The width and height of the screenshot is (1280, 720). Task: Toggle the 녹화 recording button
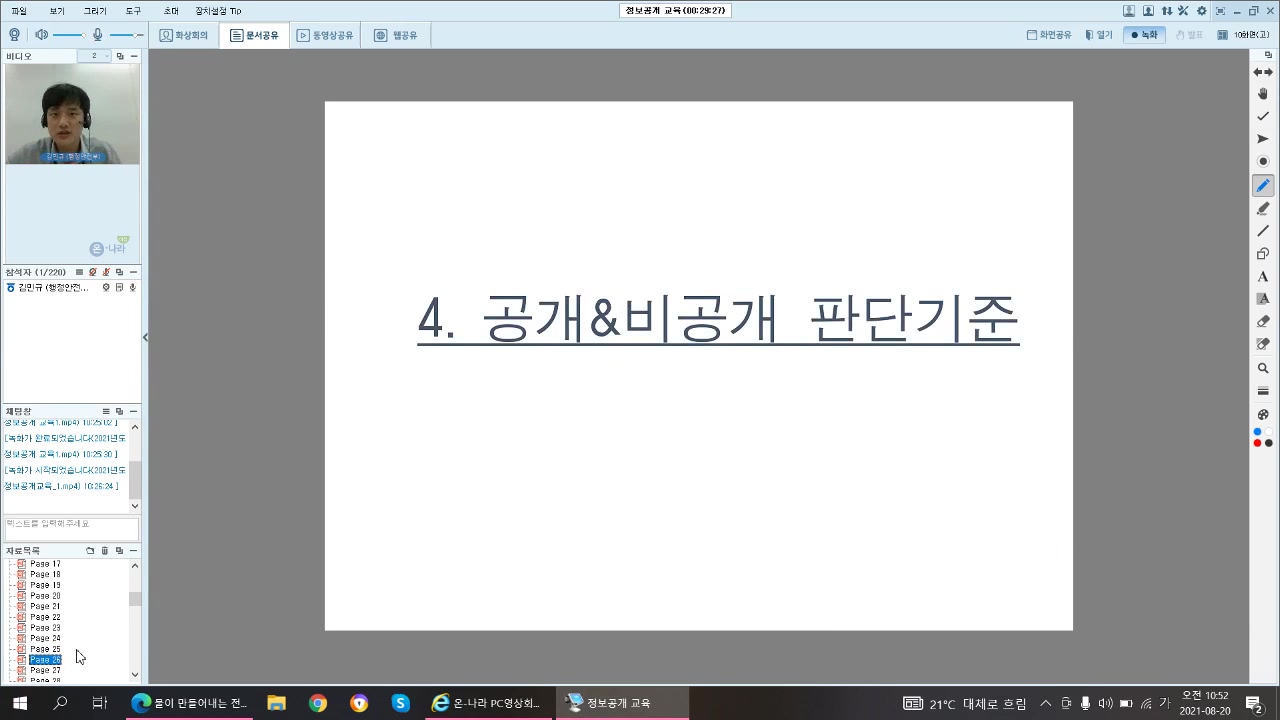coord(1144,35)
